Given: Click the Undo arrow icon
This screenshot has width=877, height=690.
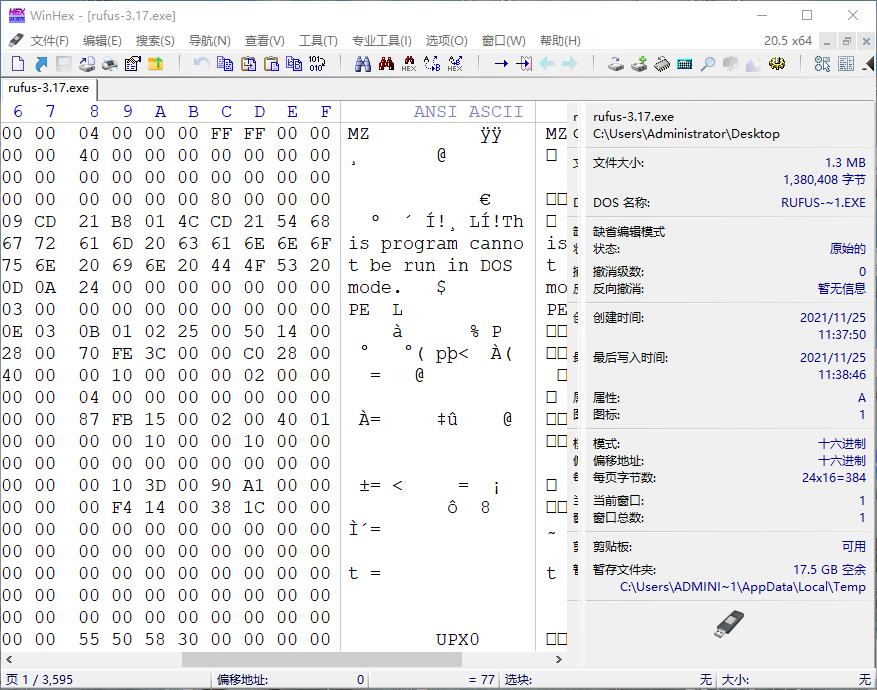Looking at the screenshot, I should pos(201,64).
